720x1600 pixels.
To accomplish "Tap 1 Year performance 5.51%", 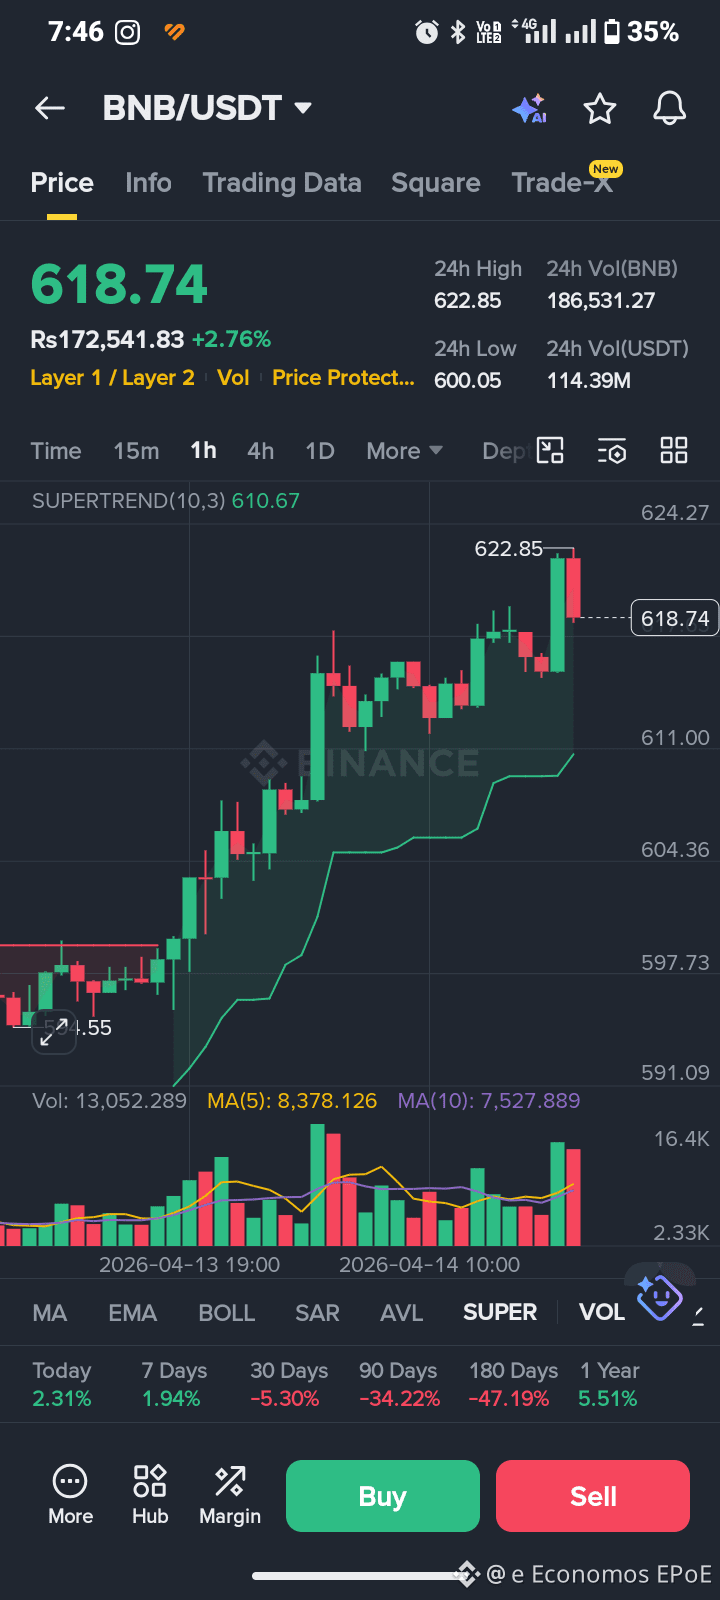I will coord(609,1385).
